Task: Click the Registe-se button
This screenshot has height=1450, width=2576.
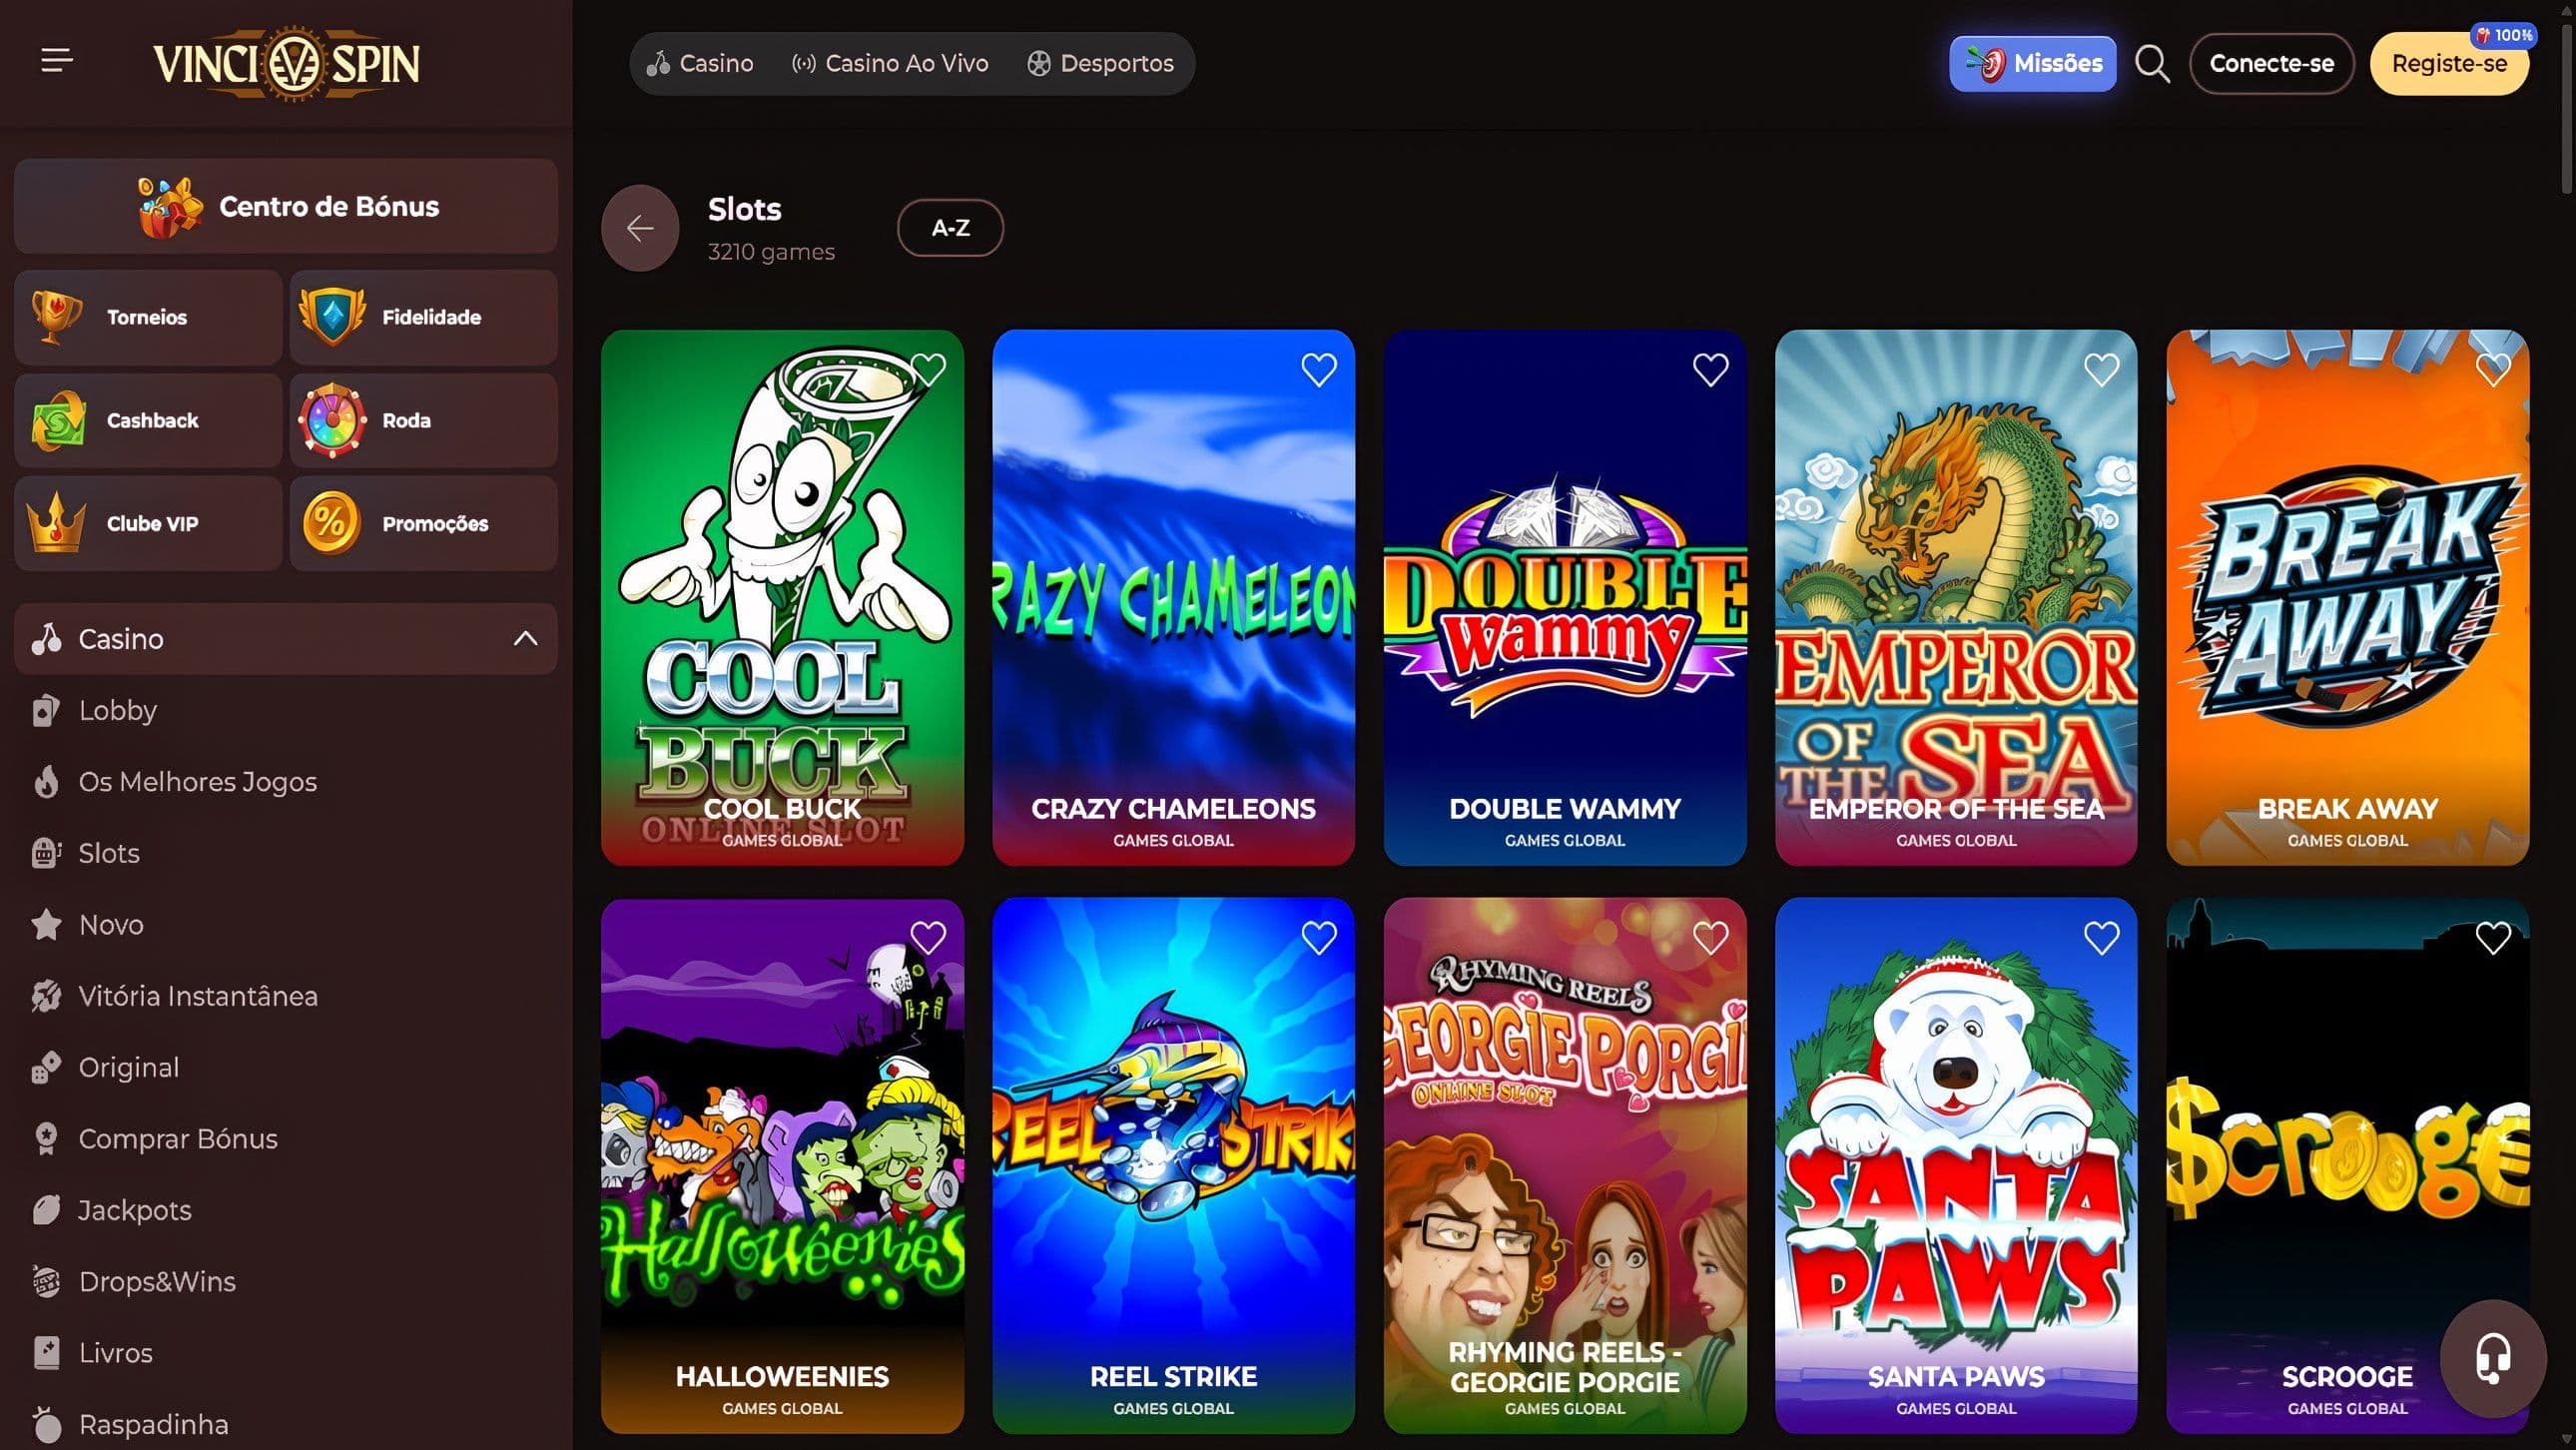Action: tap(2448, 64)
